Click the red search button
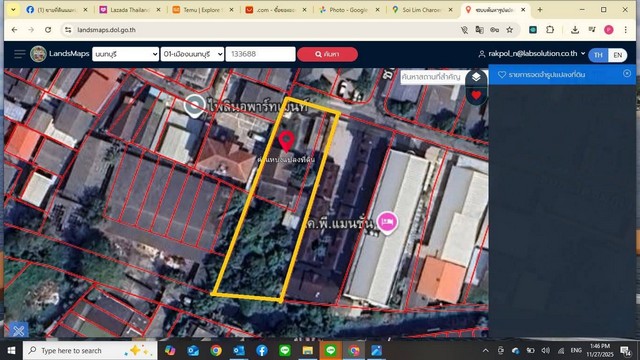This screenshot has height=360, width=640. 327,54
